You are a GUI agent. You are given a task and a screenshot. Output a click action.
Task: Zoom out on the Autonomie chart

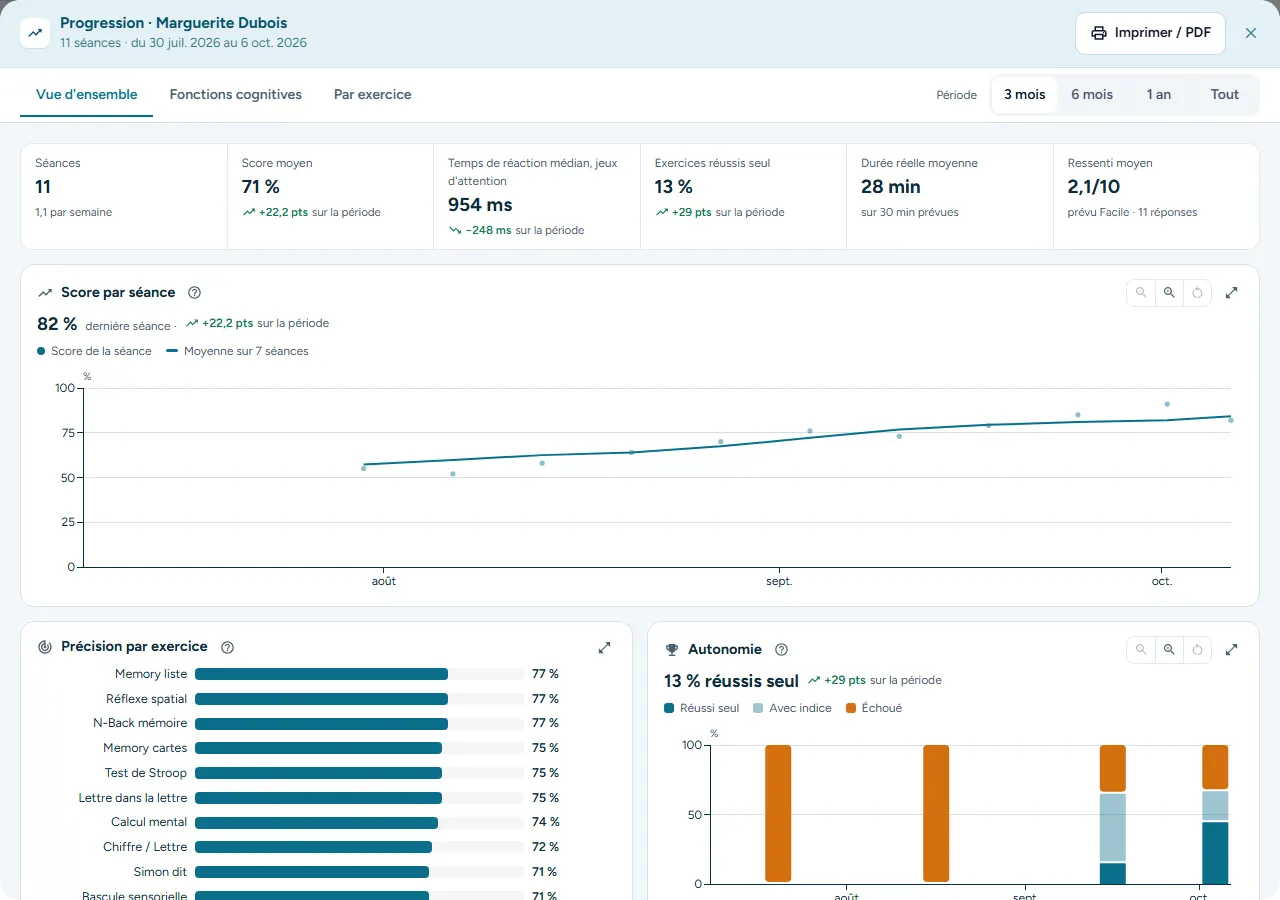point(1141,650)
